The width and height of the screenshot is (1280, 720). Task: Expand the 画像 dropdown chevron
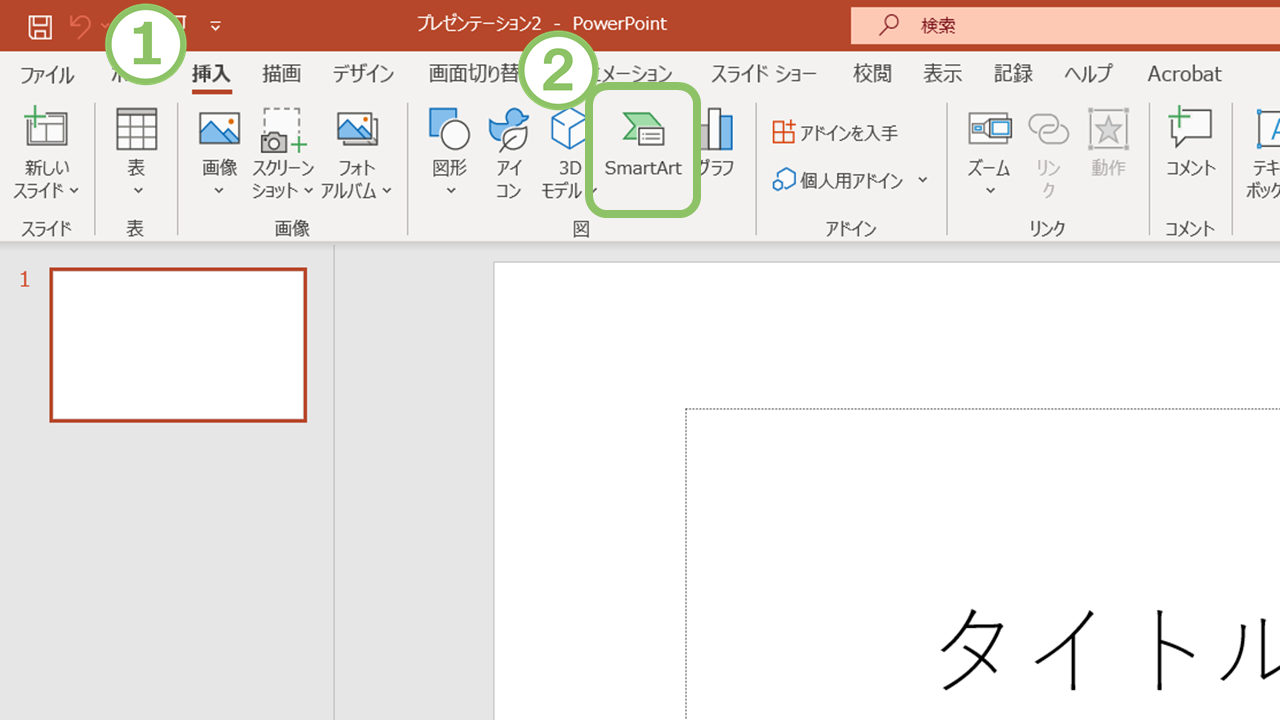coord(219,191)
